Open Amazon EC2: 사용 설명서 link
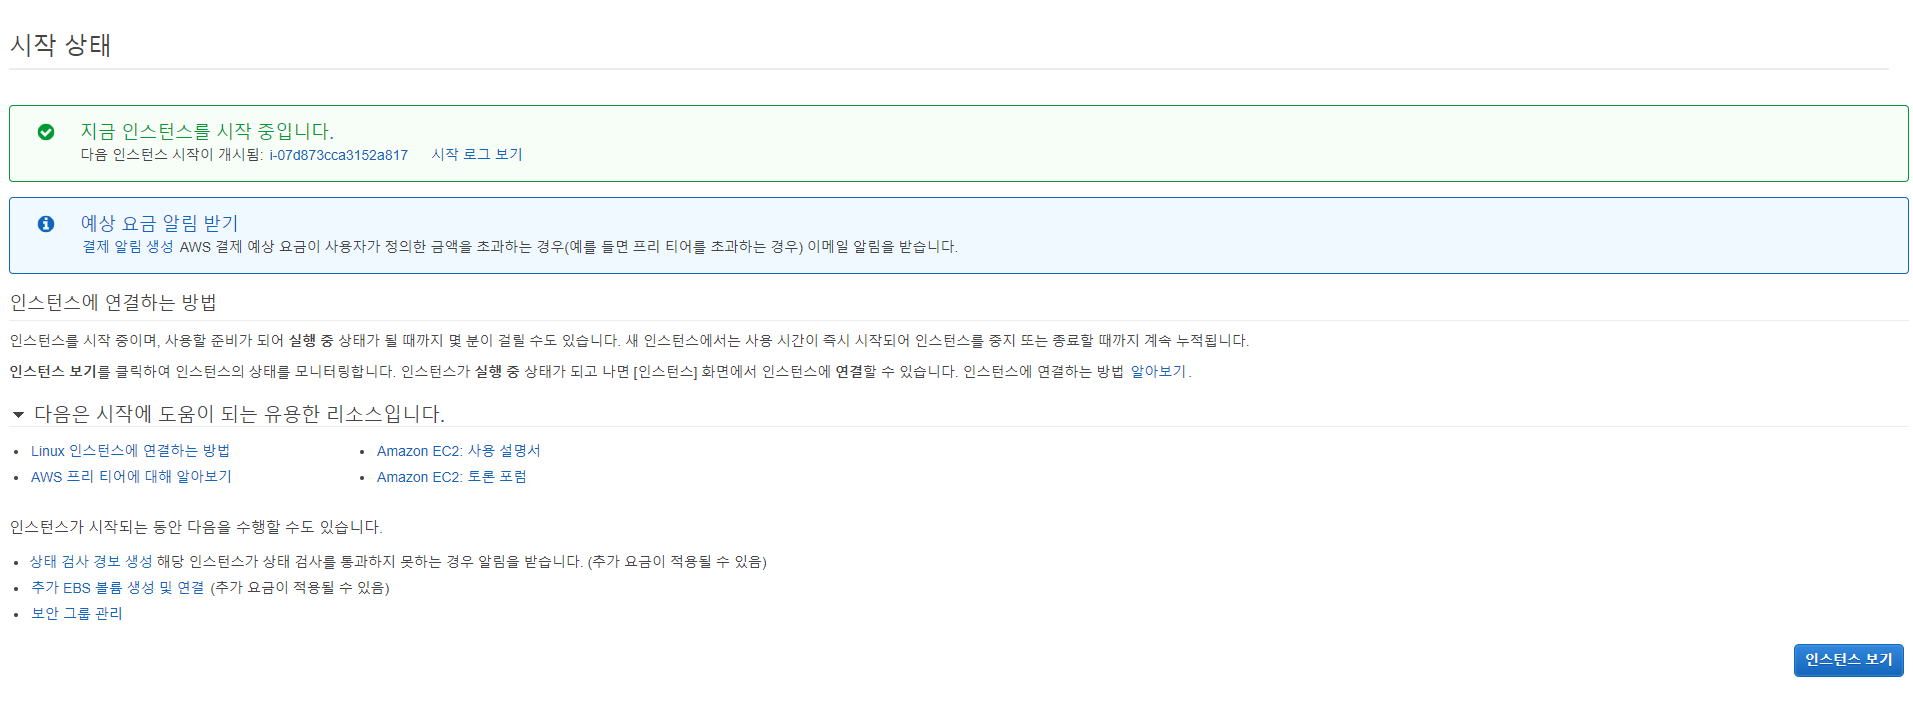 pyautogui.click(x=458, y=451)
